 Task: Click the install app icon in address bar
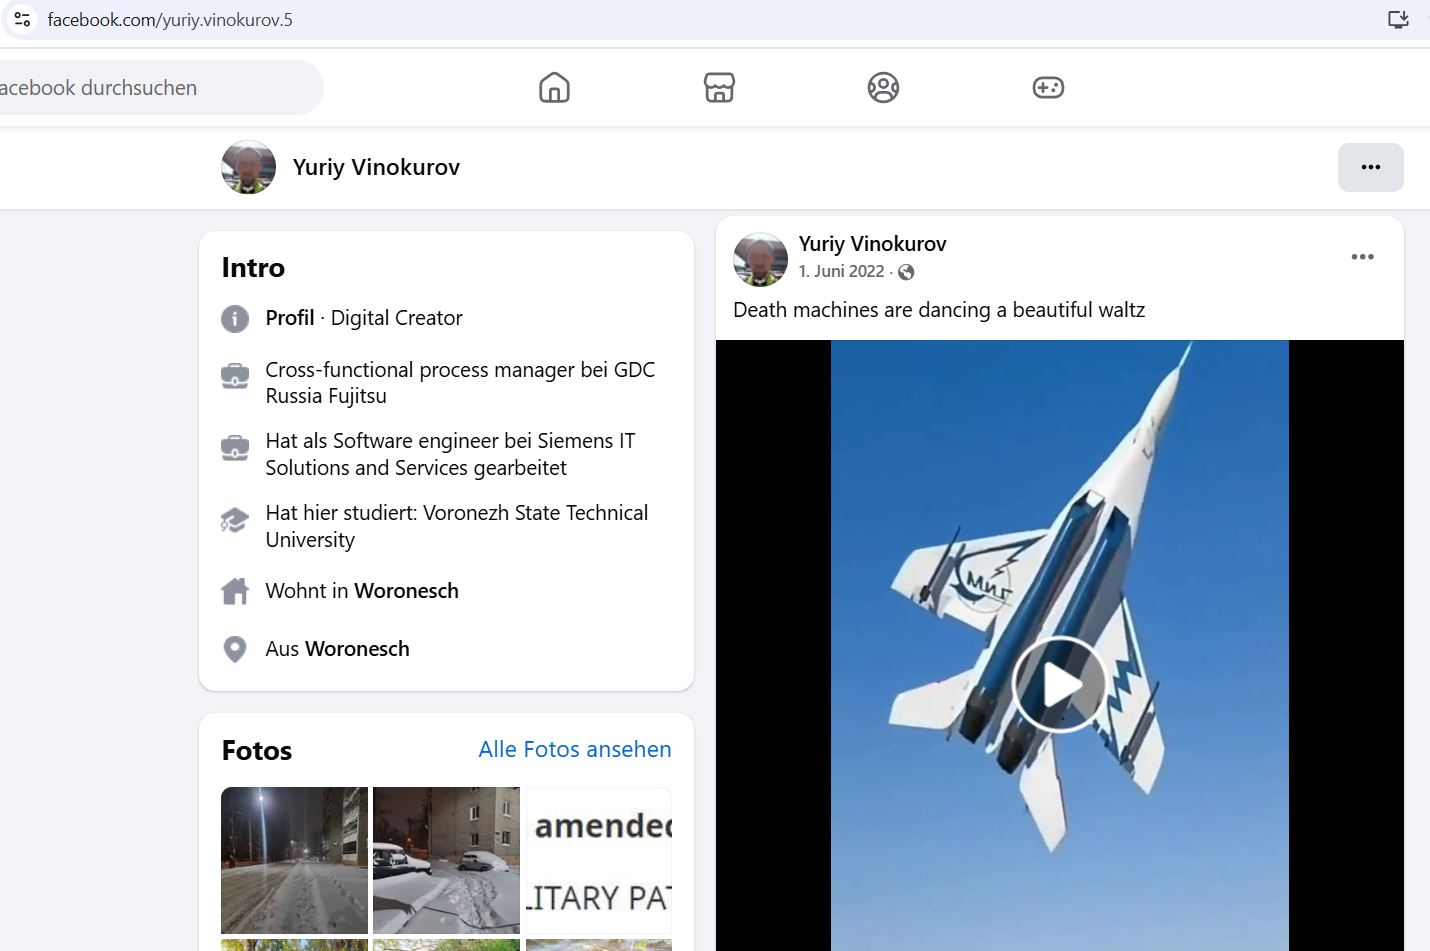click(1398, 19)
